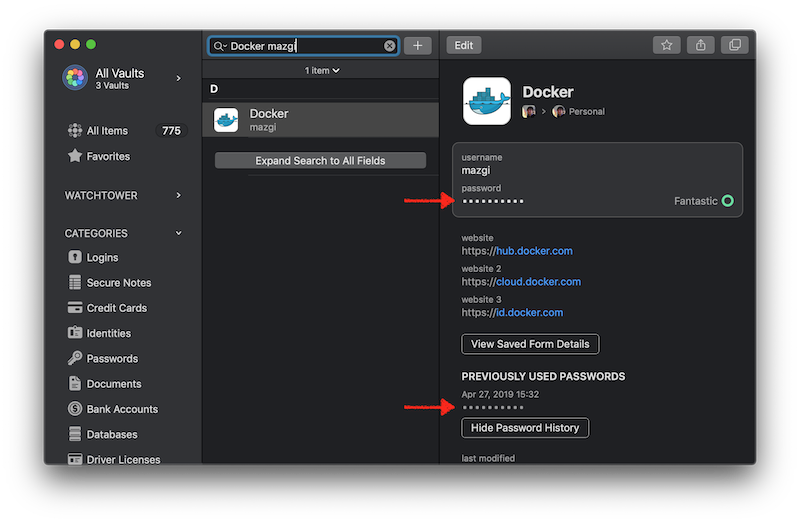Screen dimensions: 800x523
Task: Collapse the Categories section
Action: click(x=179, y=233)
